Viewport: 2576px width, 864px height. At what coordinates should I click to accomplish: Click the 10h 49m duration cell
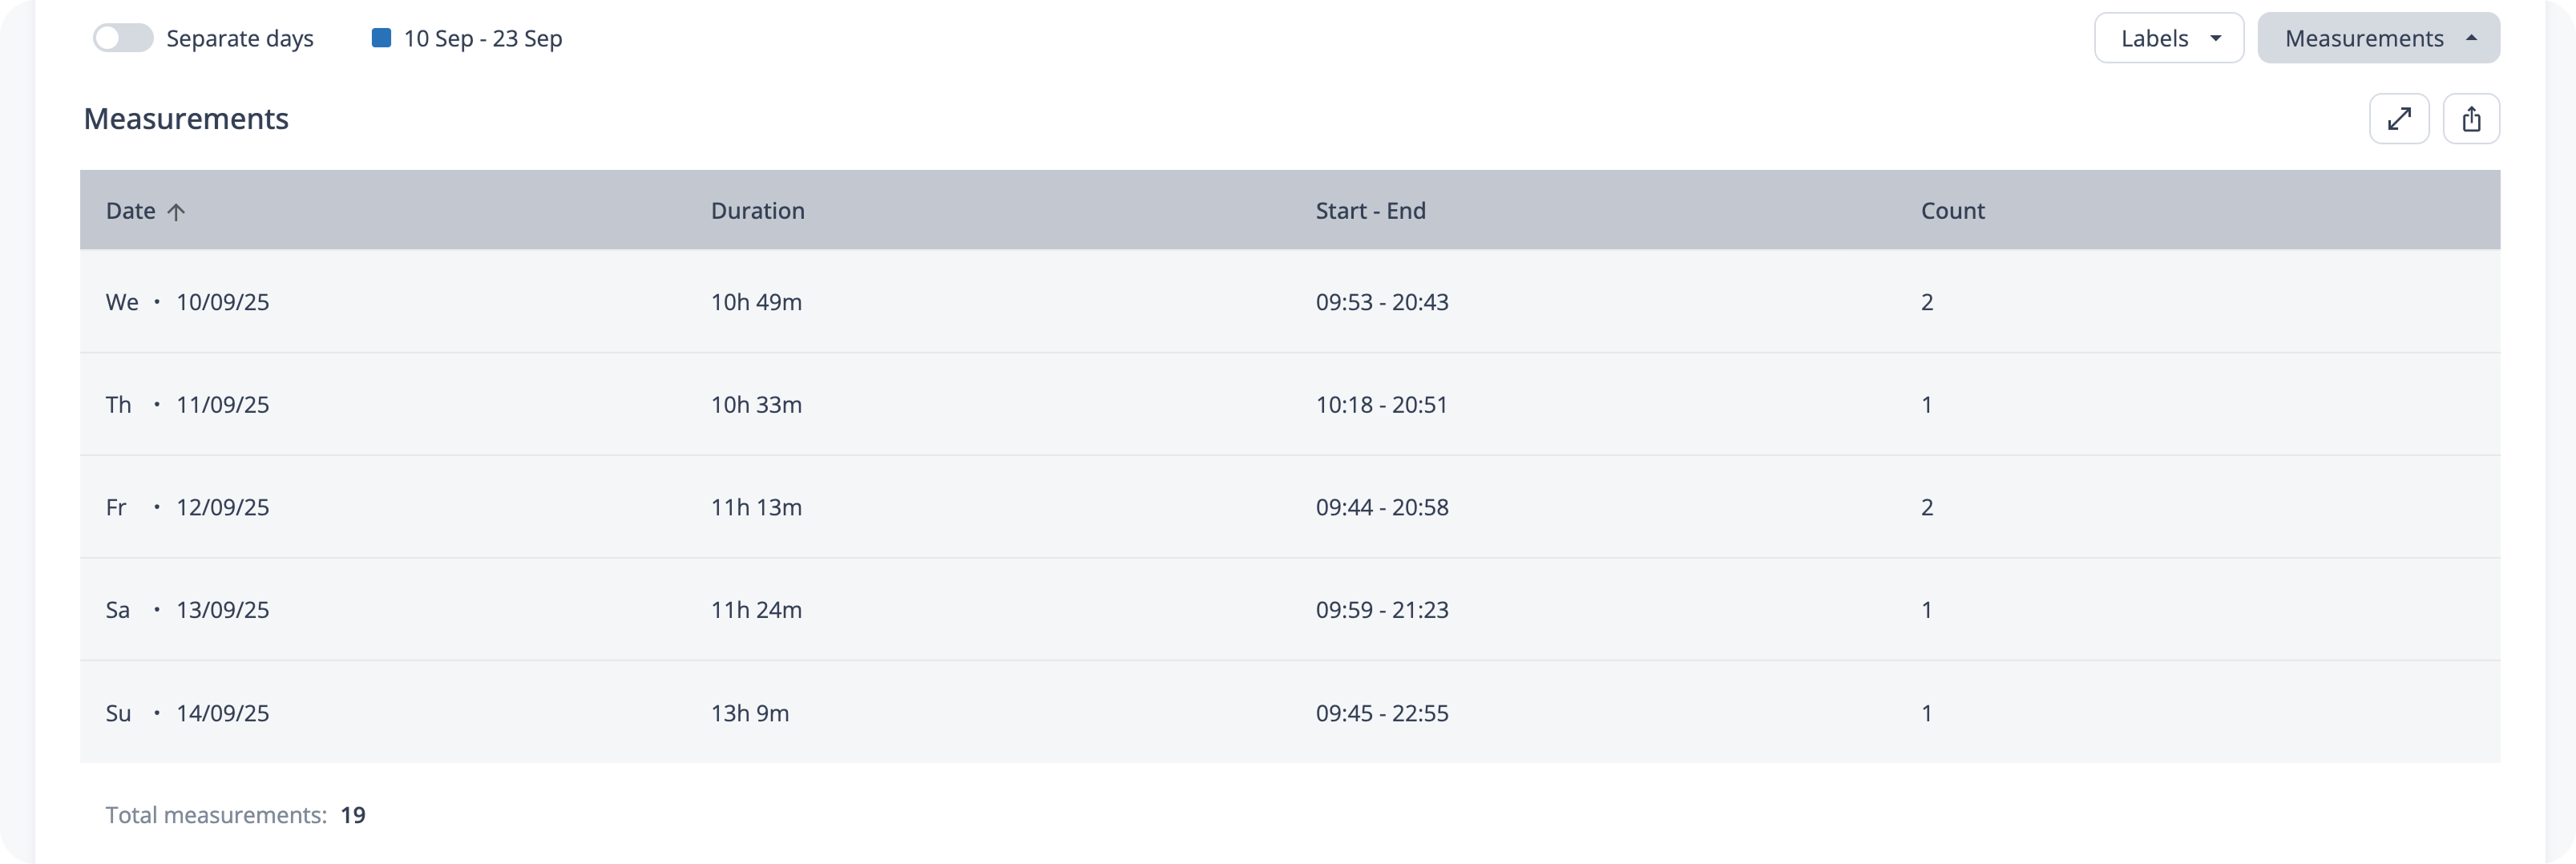[x=756, y=302]
